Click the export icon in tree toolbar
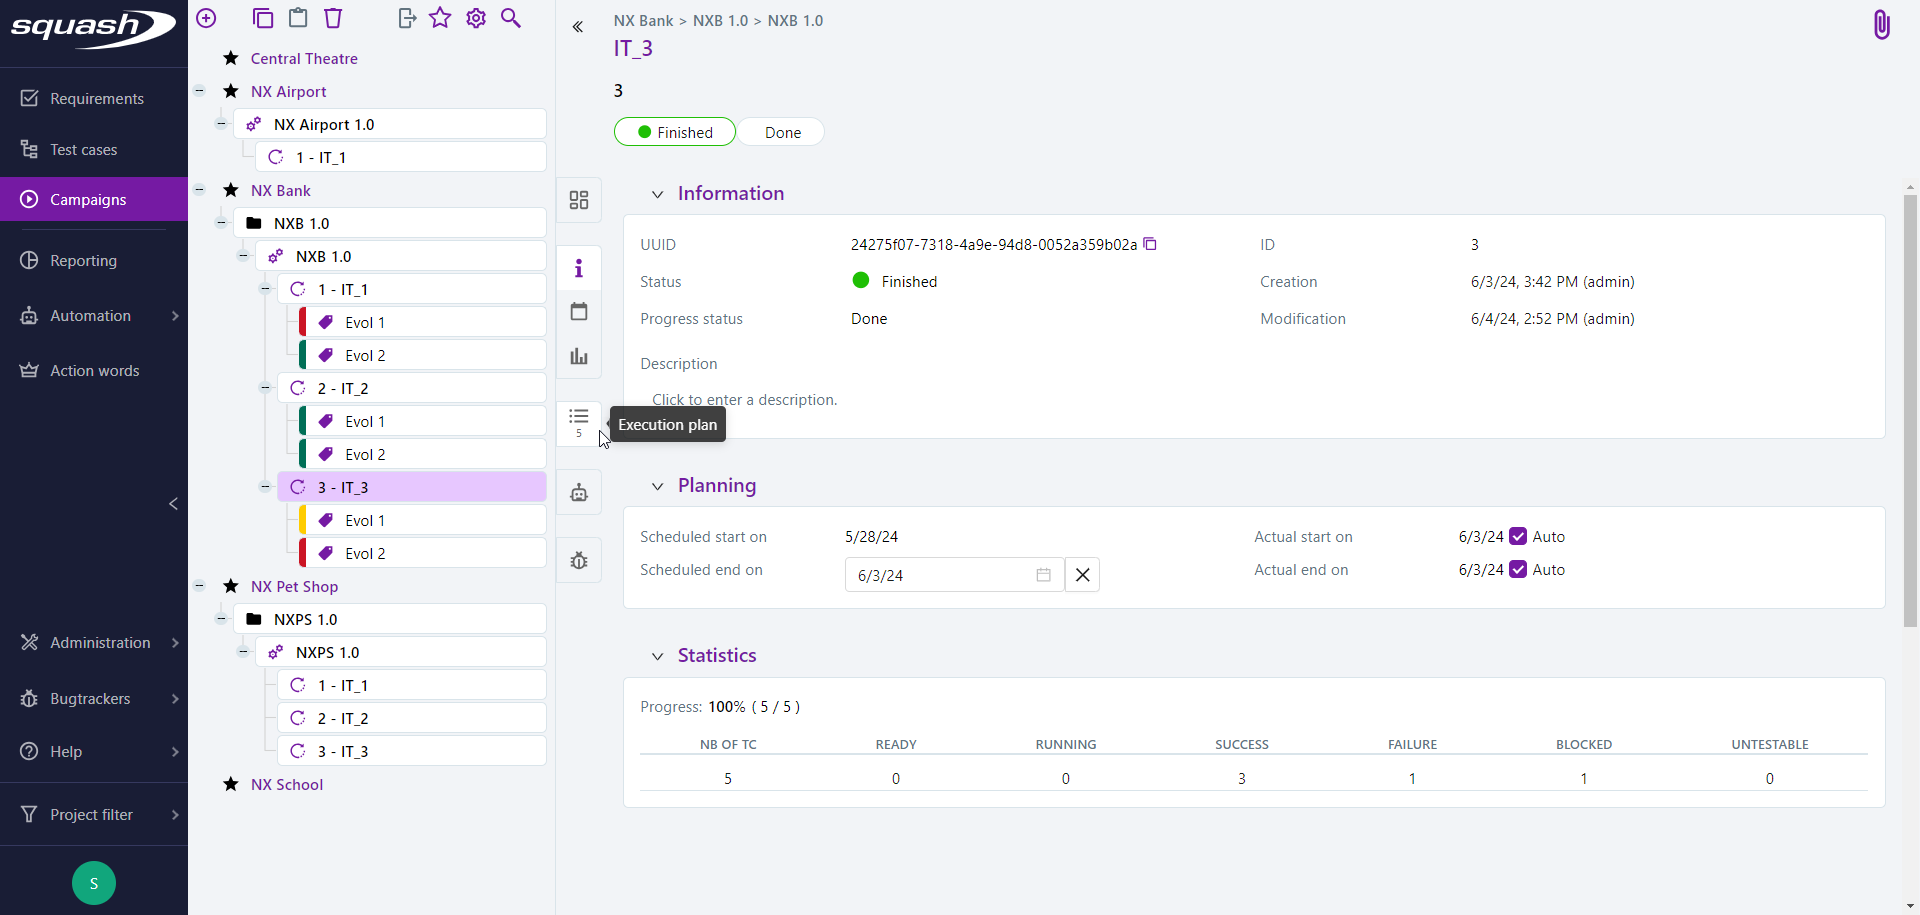This screenshot has height=915, width=1920. pyautogui.click(x=406, y=18)
